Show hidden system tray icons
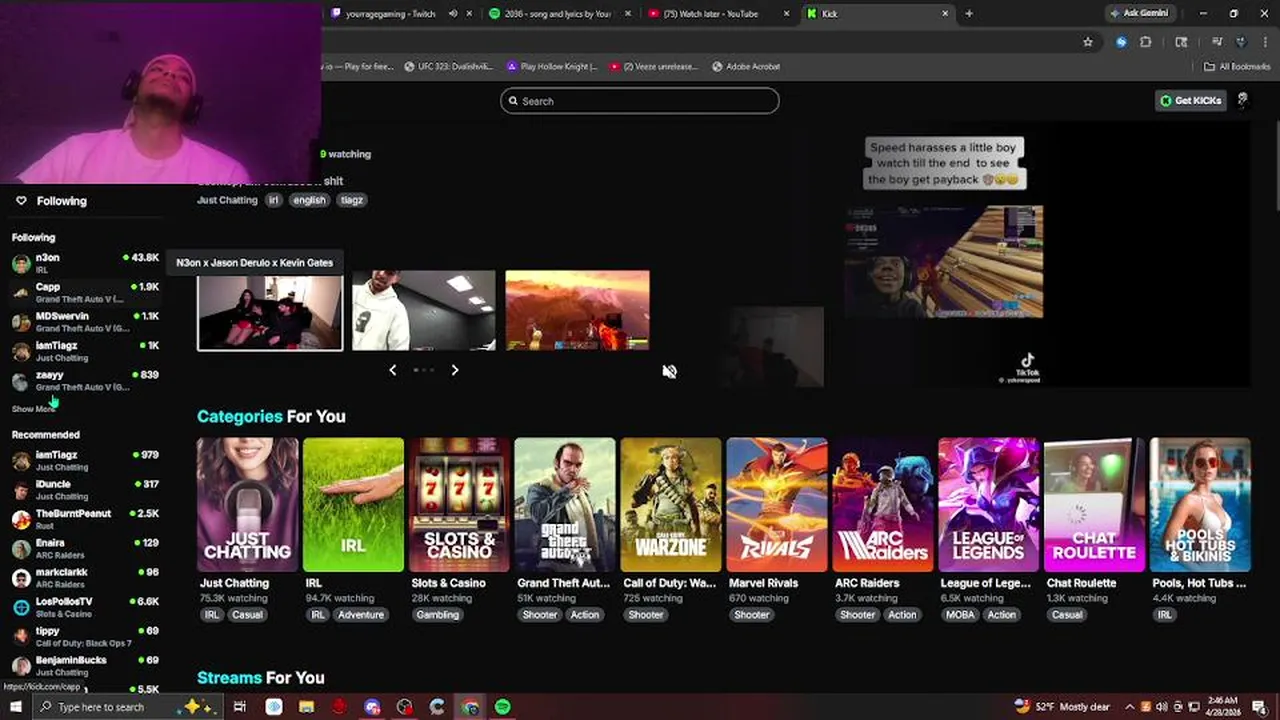The image size is (1280, 720). (1129, 707)
